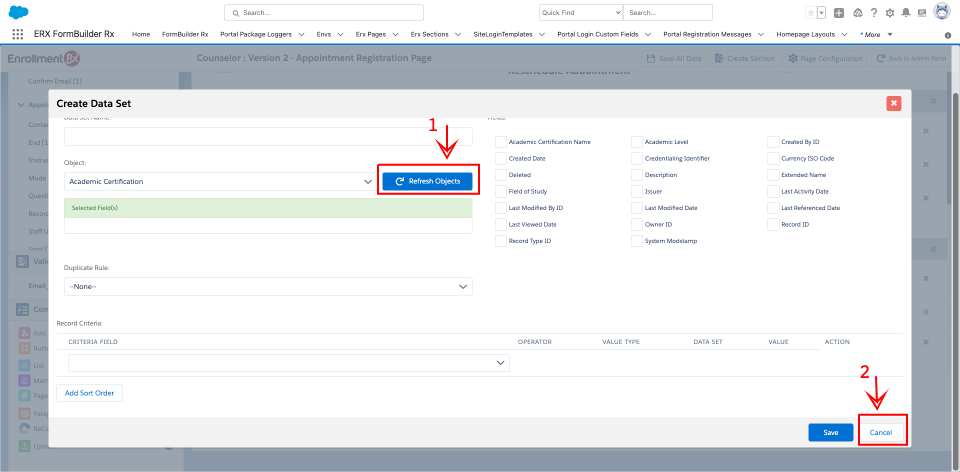Open the Global Actions plus icon
960x472 pixels.
click(838, 13)
